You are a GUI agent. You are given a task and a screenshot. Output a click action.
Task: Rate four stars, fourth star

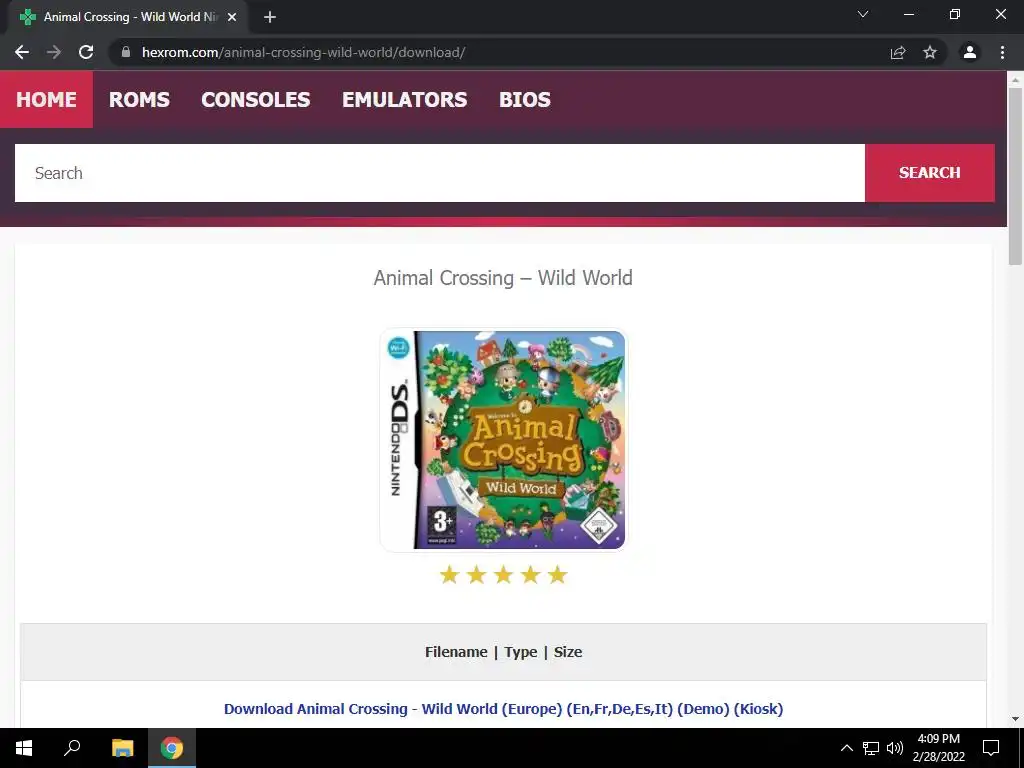click(x=530, y=575)
